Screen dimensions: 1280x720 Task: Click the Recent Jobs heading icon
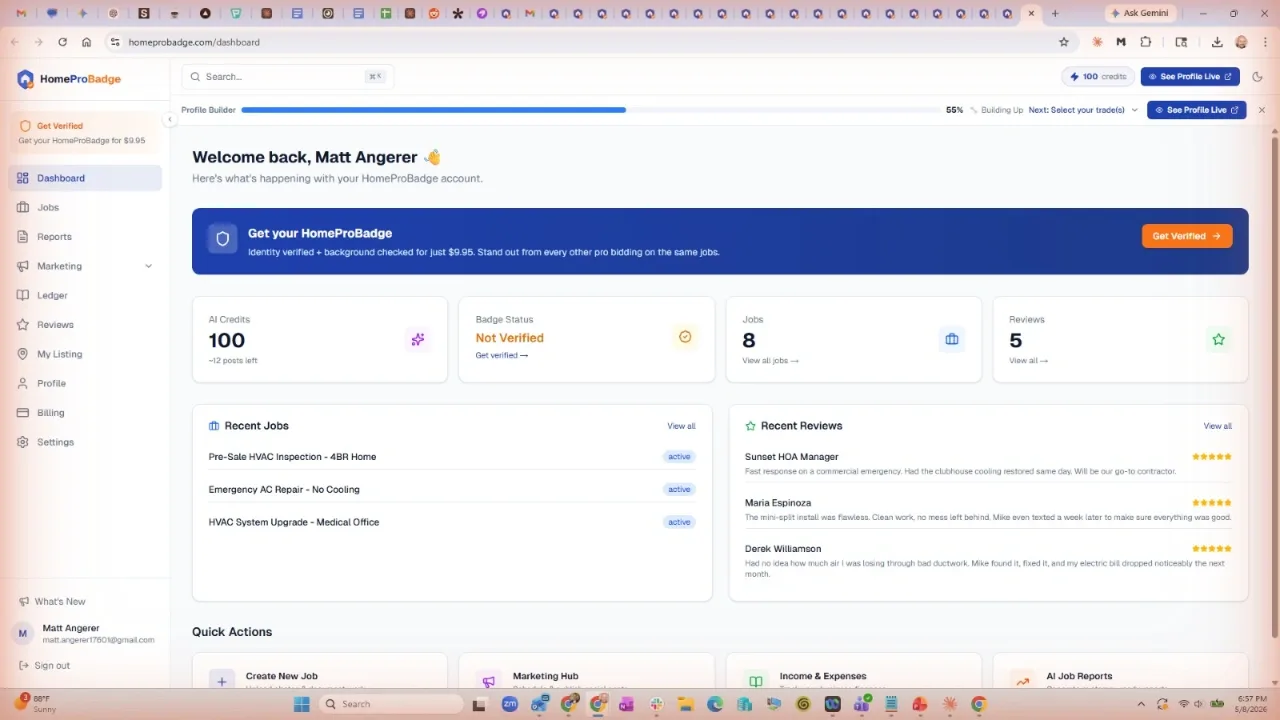pyautogui.click(x=214, y=426)
